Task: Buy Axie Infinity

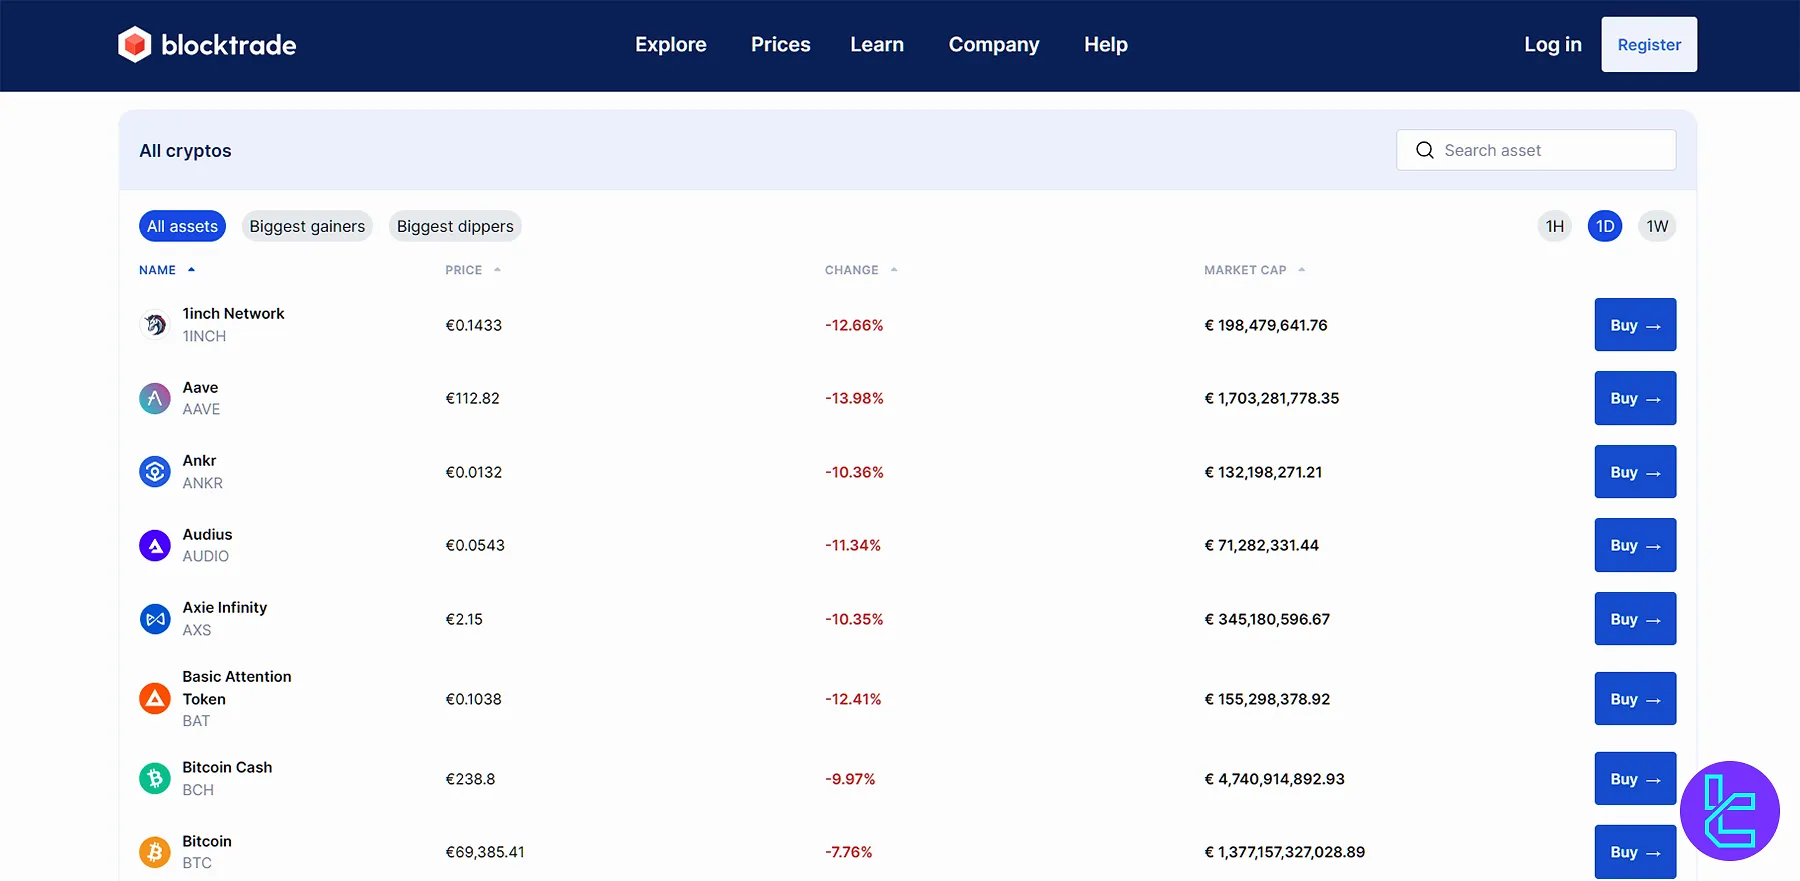Action: click(x=1635, y=619)
